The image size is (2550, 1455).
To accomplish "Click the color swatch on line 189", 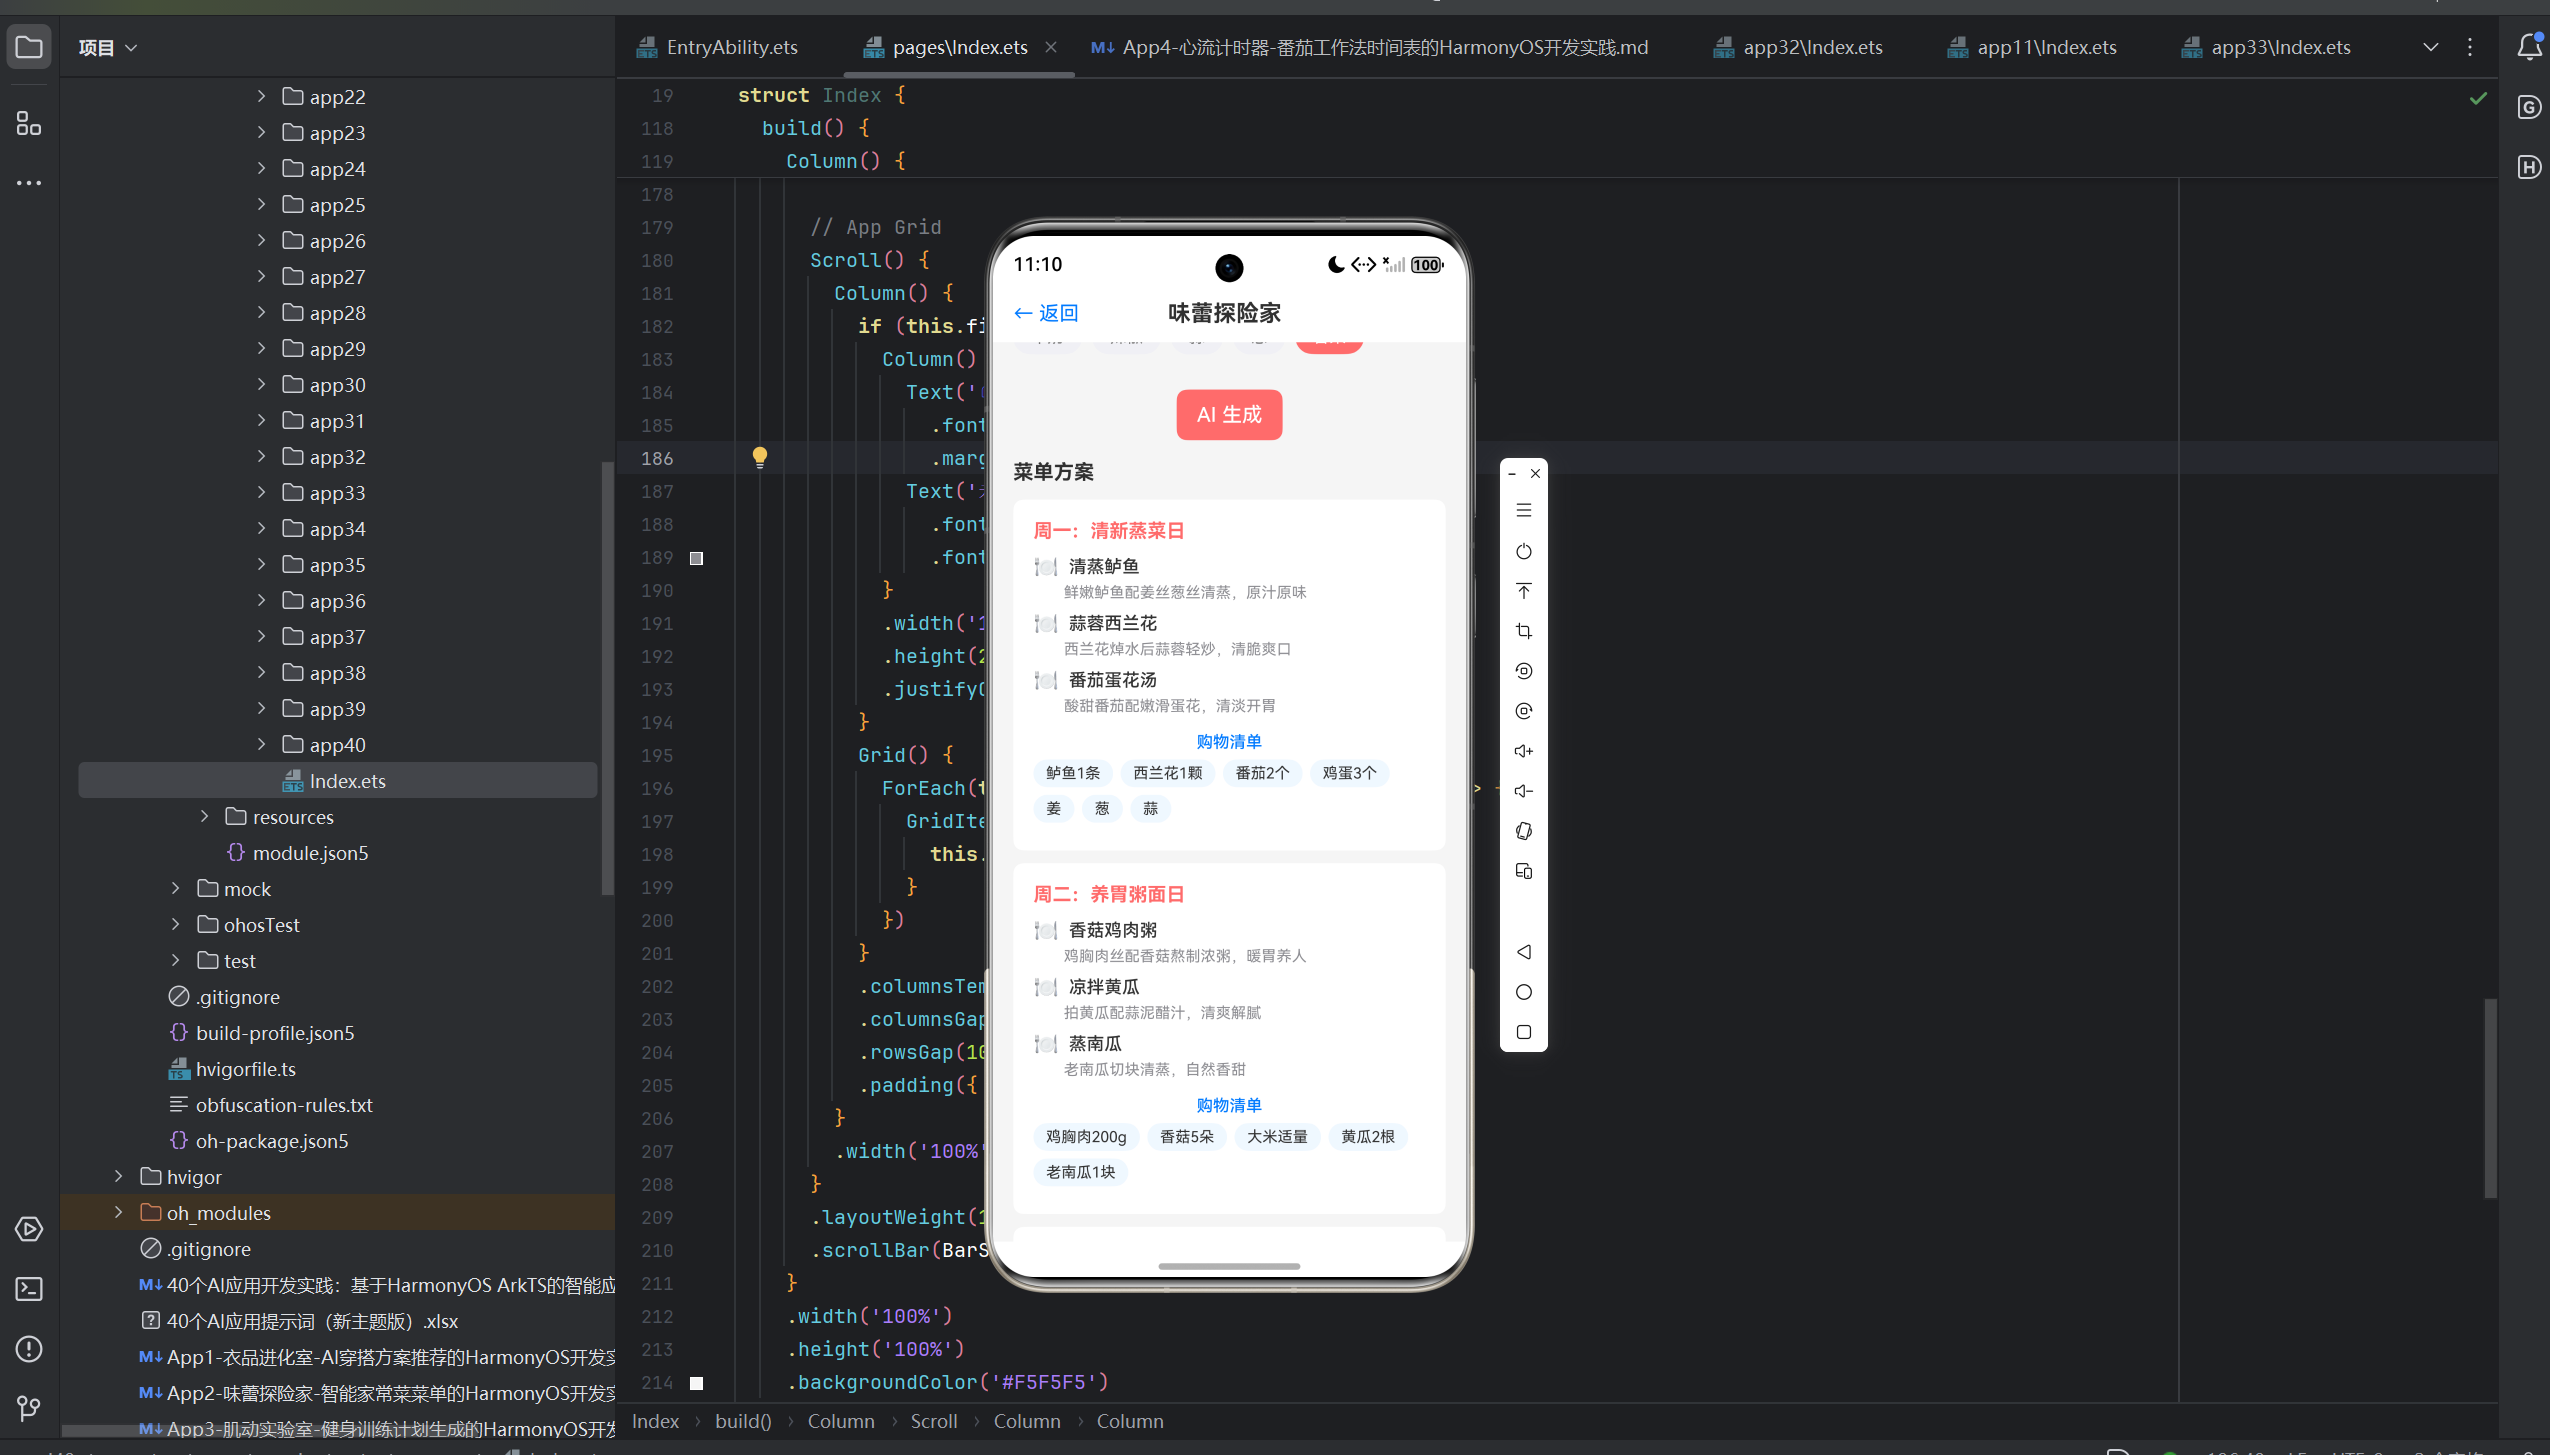I will (697, 558).
